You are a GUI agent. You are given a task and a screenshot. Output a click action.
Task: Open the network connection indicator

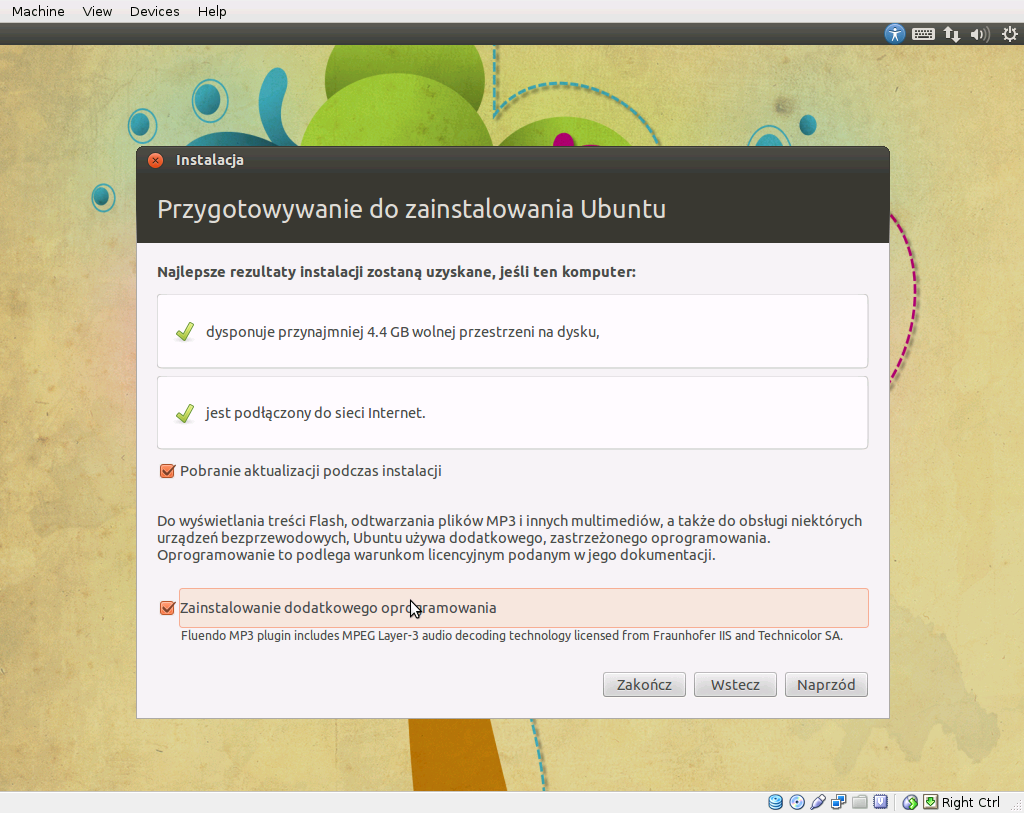coord(952,35)
